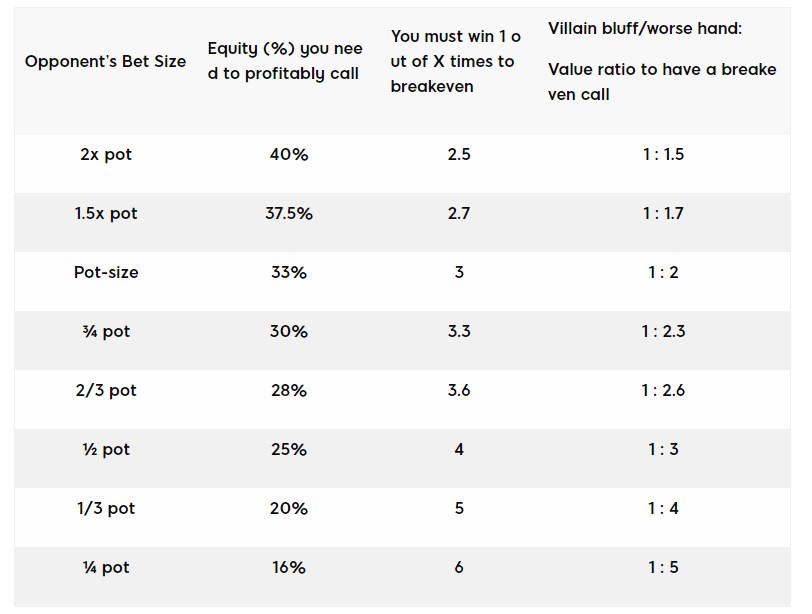812x614 pixels.
Task: Click the "2x pot" bet size cell
Action: click(105, 155)
